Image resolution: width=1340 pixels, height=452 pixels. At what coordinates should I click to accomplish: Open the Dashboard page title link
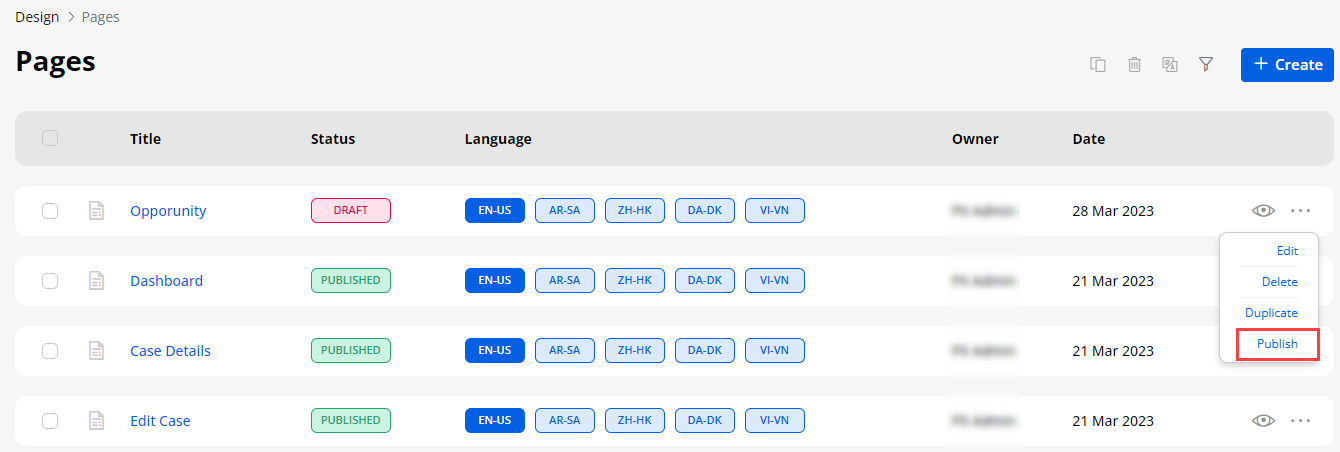pos(166,281)
